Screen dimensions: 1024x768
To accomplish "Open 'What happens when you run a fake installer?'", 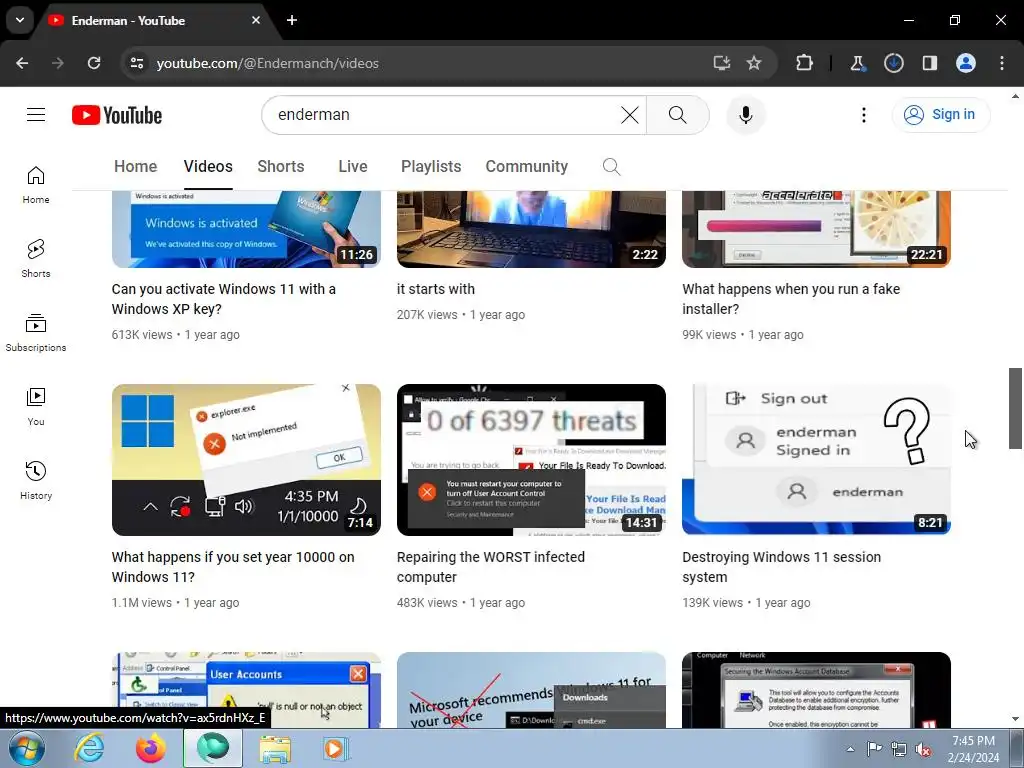I will tap(791, 299).
